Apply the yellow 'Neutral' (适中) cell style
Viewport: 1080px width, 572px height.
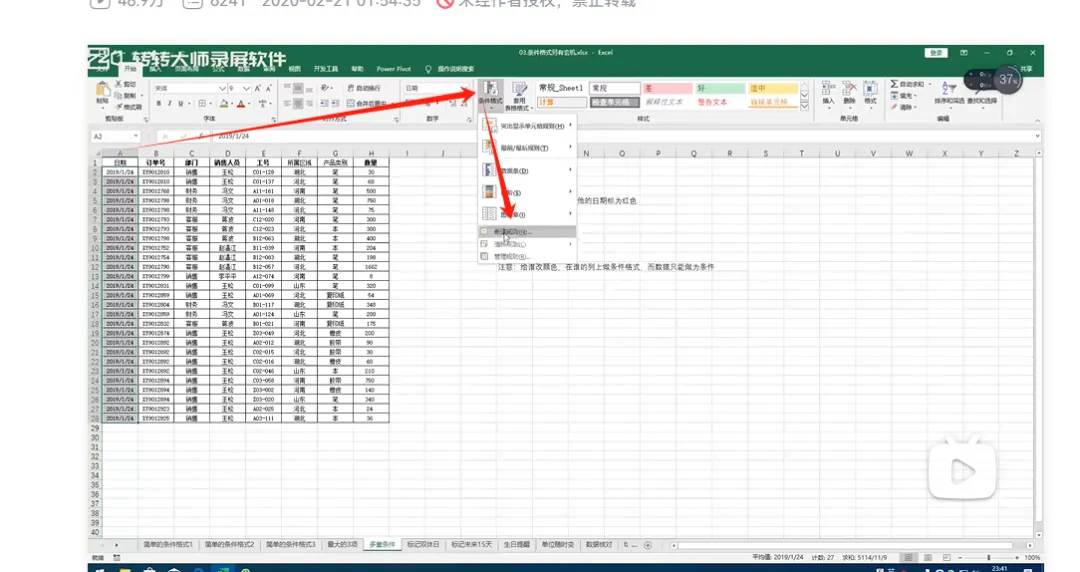pyautogui.click(x=773, y=88)
